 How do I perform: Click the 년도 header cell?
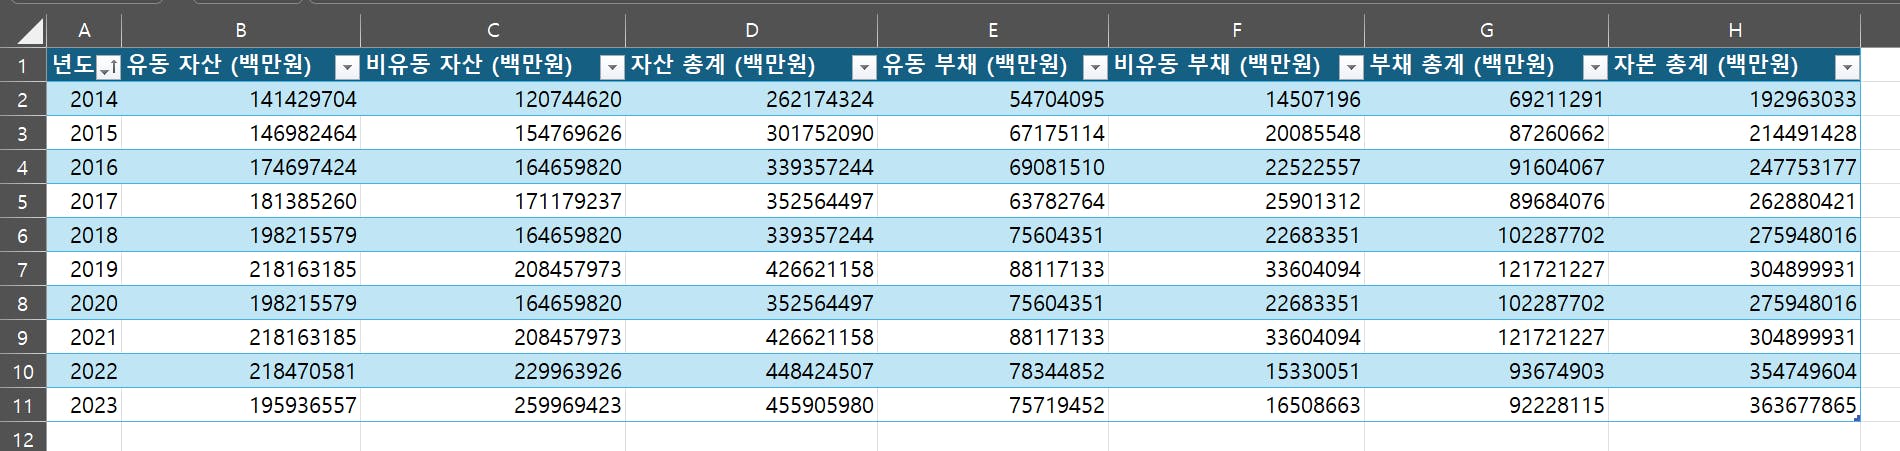point(84,65)
